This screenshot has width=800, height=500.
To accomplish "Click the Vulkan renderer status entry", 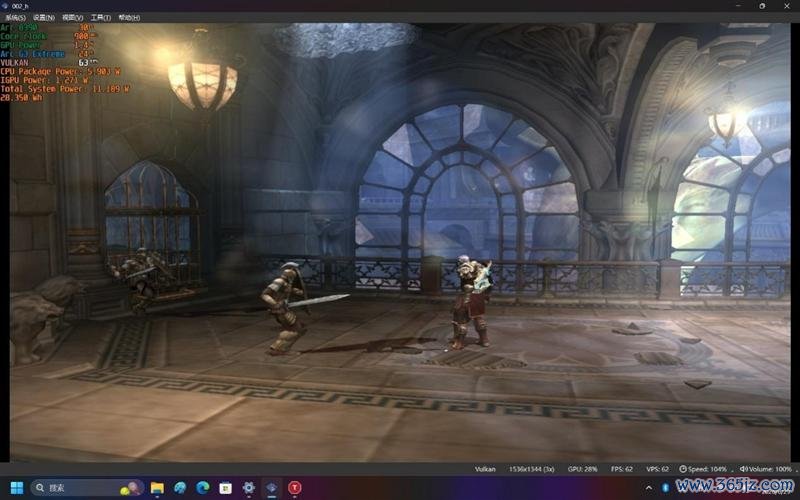I will click(x=485, y=469).
